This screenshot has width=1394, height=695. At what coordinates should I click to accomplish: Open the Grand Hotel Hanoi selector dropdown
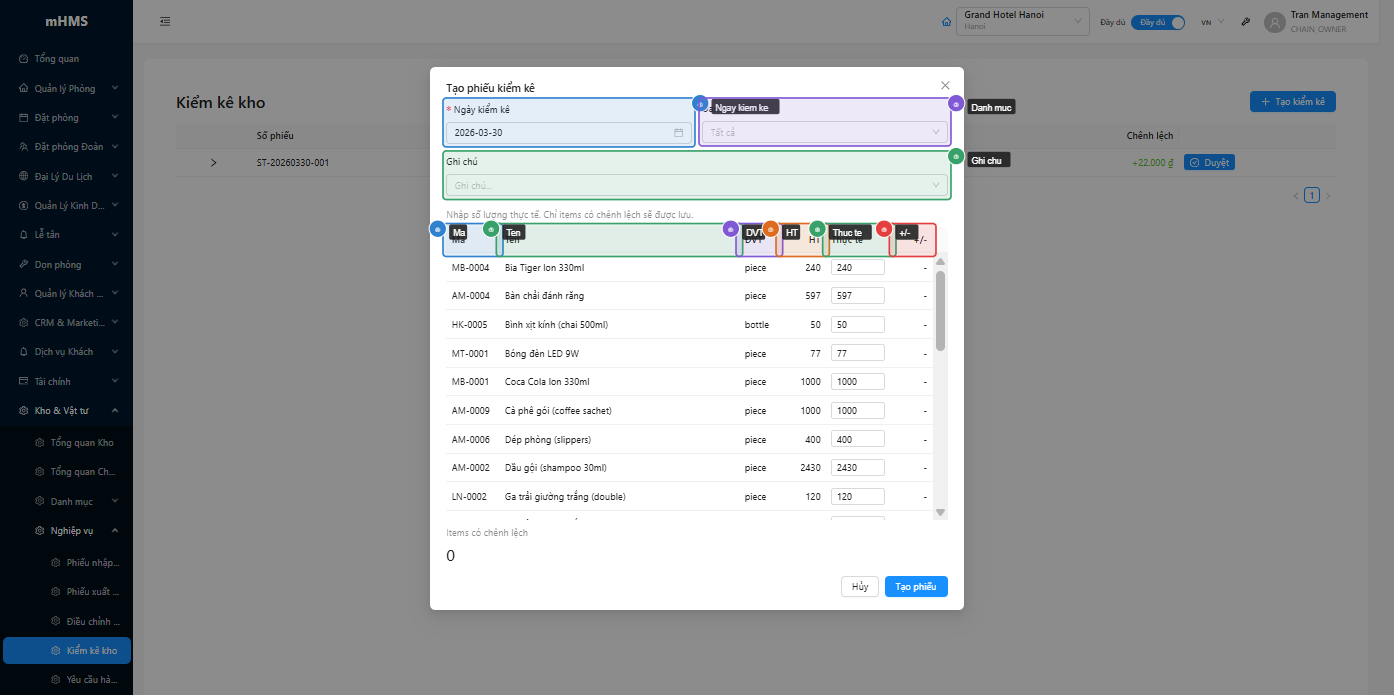point(1022,21)
